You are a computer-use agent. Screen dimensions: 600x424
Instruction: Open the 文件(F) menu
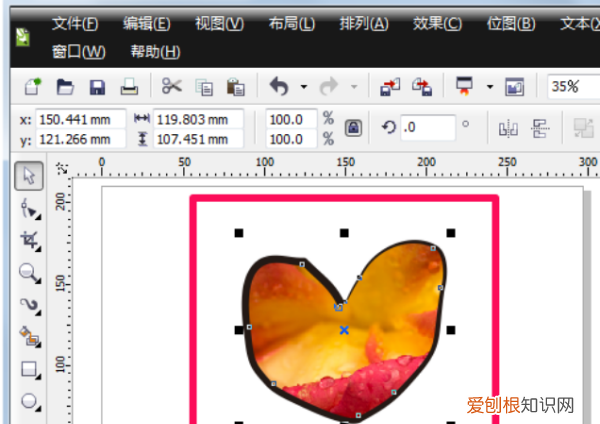click(x=75, y=23)
